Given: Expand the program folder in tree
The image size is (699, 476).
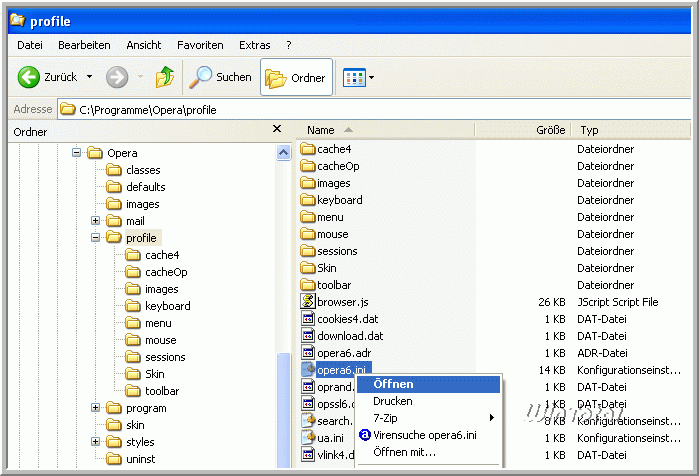Looking at the screenshot, I should click(x=96, y=408).
